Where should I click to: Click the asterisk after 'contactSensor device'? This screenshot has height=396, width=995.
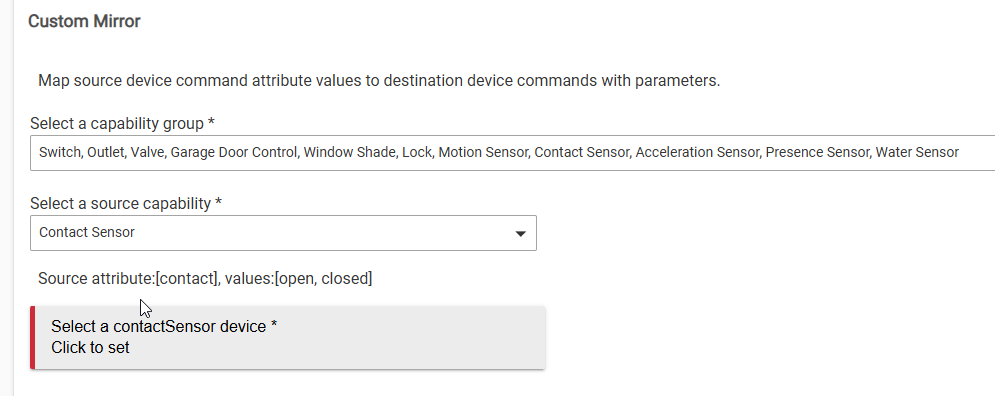coord(273,325)
